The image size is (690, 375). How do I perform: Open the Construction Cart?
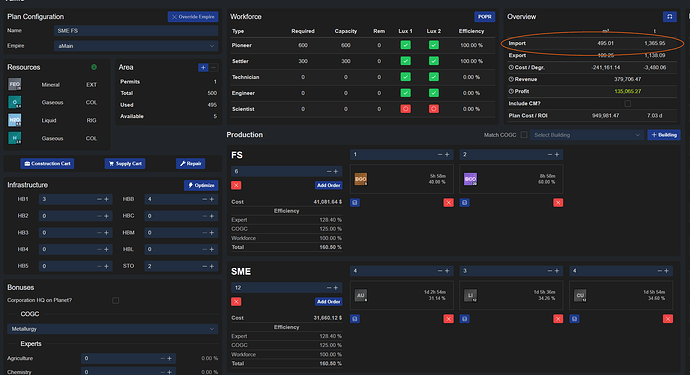[x=47, y=163]
